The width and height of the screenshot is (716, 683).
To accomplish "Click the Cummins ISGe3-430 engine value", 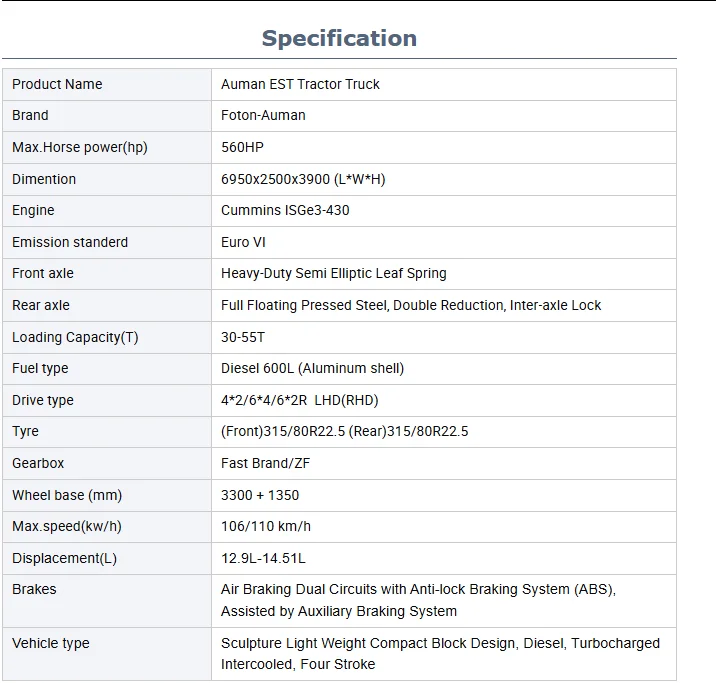I will (285, 210).
